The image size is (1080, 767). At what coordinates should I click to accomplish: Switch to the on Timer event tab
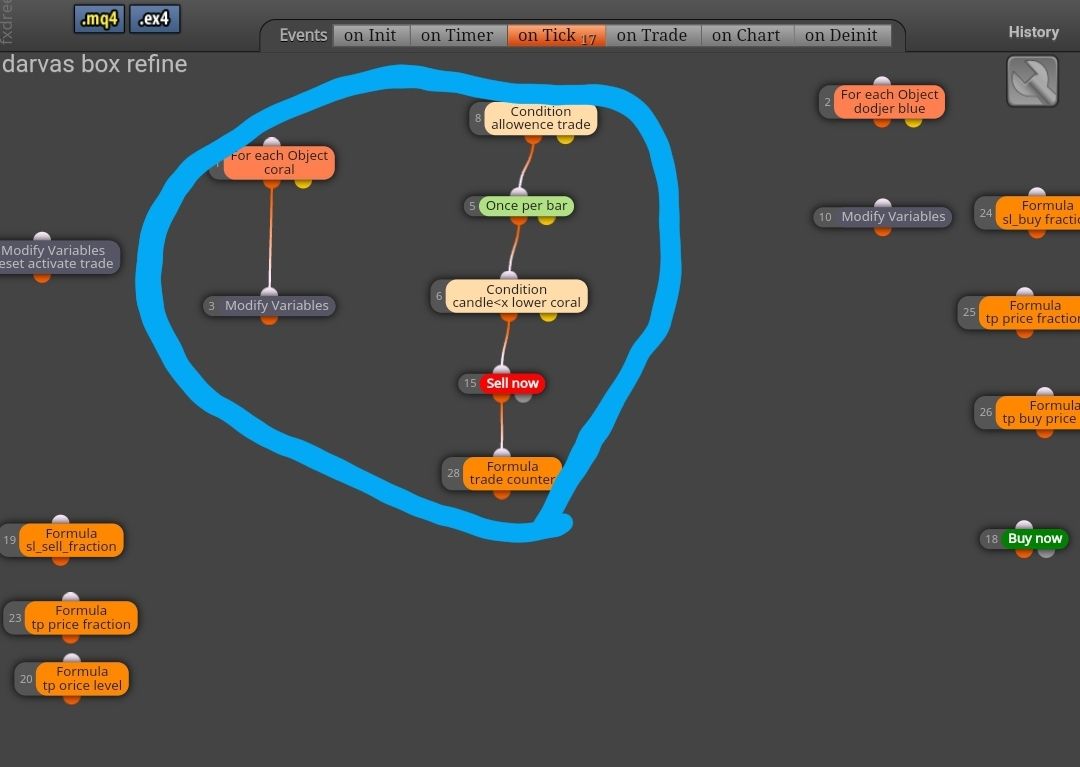click(457, 35)
